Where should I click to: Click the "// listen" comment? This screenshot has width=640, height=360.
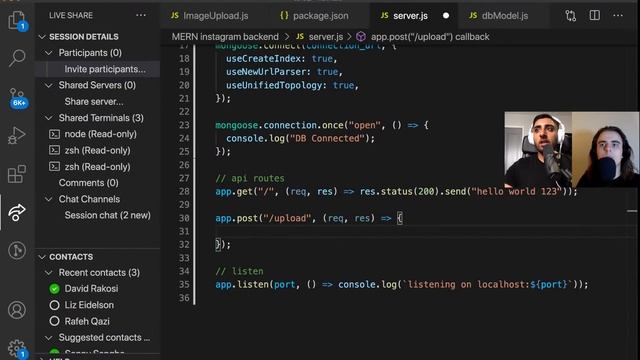239,271
